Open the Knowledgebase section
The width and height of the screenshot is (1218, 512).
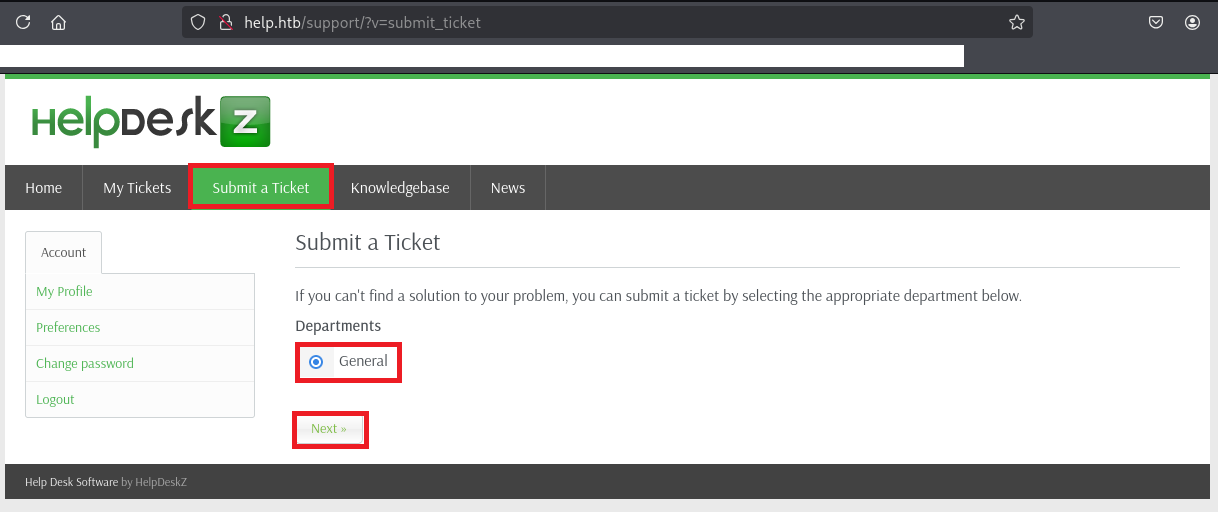(400, 188)
